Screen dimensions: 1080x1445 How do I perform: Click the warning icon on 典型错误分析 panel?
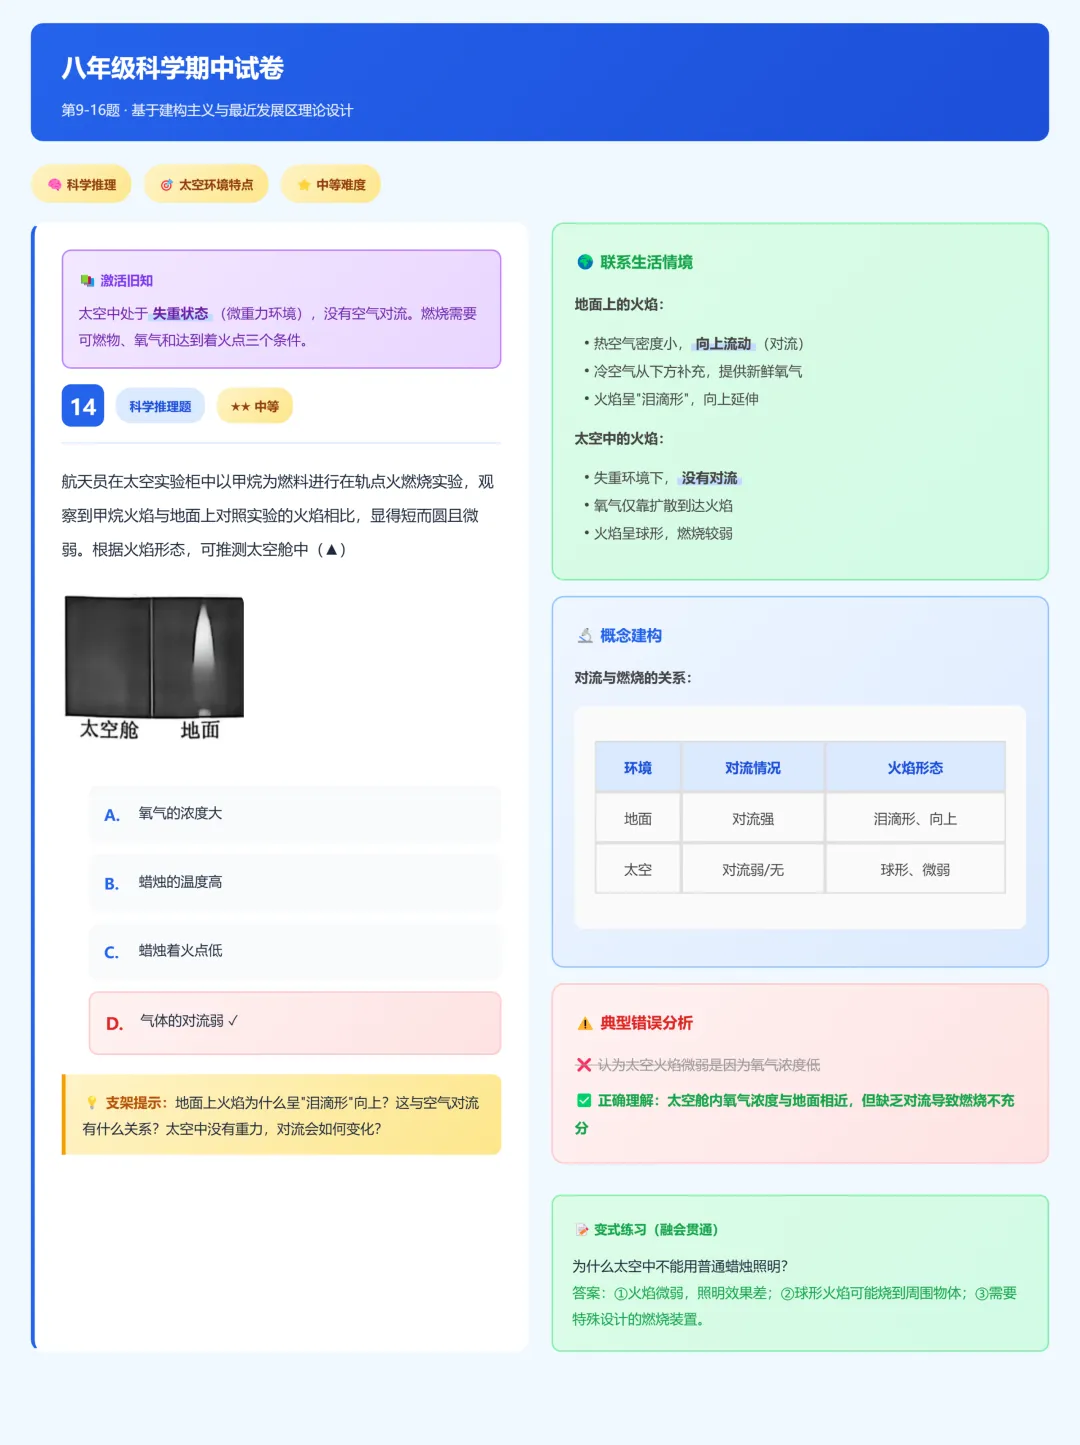point(584,1023)
